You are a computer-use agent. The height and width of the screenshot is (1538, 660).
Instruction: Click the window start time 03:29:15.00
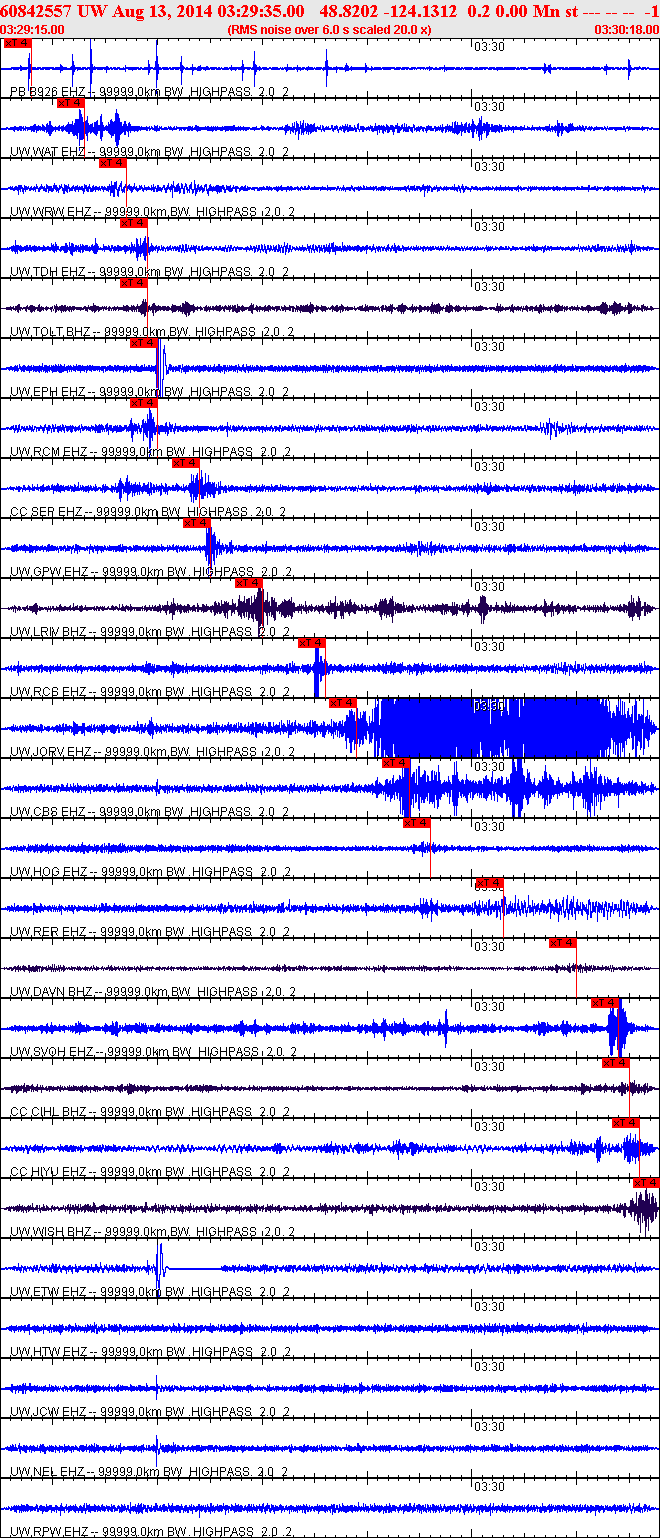pos(33,30)
